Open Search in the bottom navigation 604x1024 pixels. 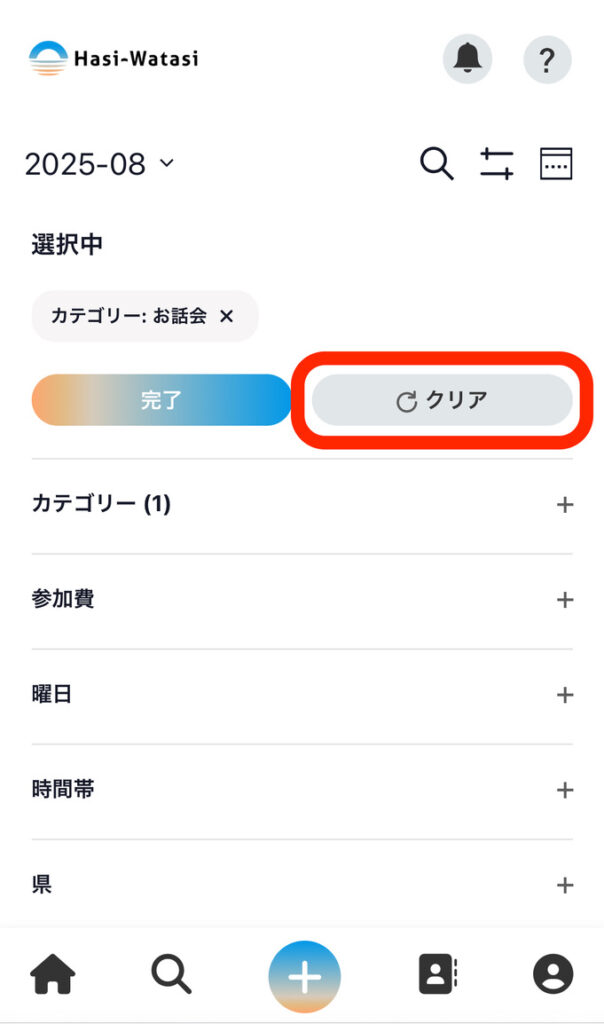click(171, 975)
